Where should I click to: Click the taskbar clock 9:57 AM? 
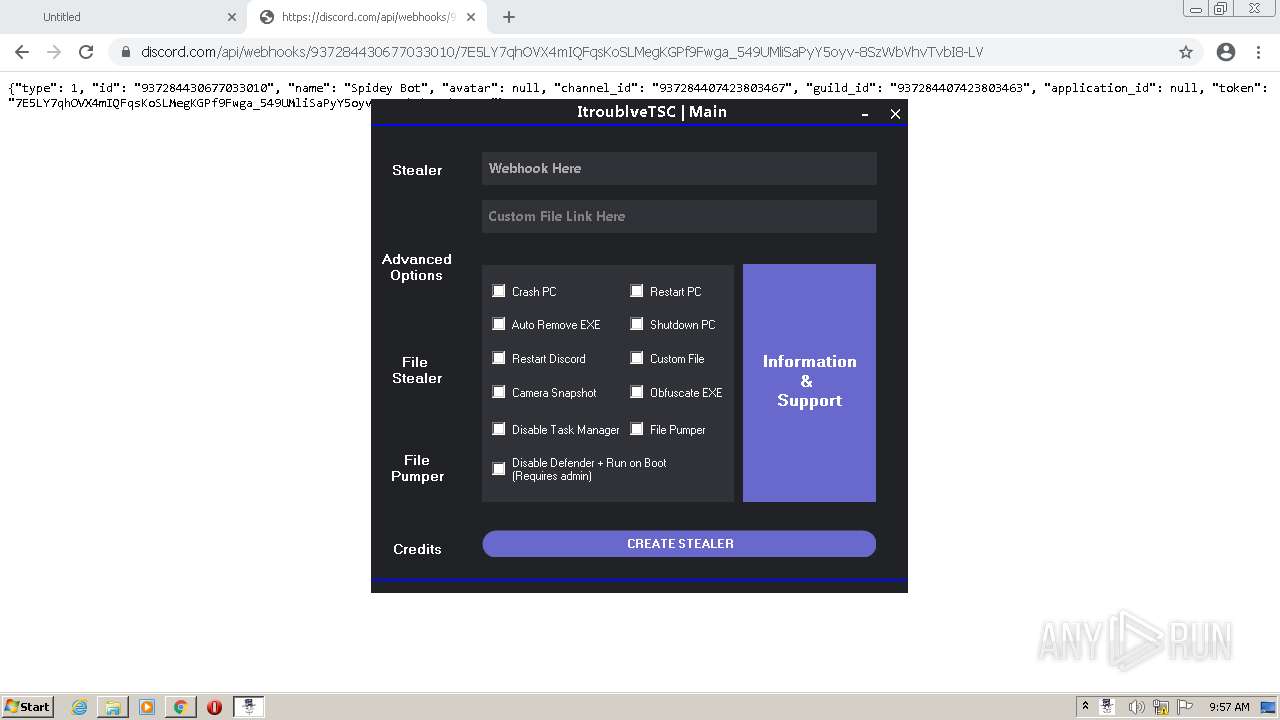coord(1229,707)
